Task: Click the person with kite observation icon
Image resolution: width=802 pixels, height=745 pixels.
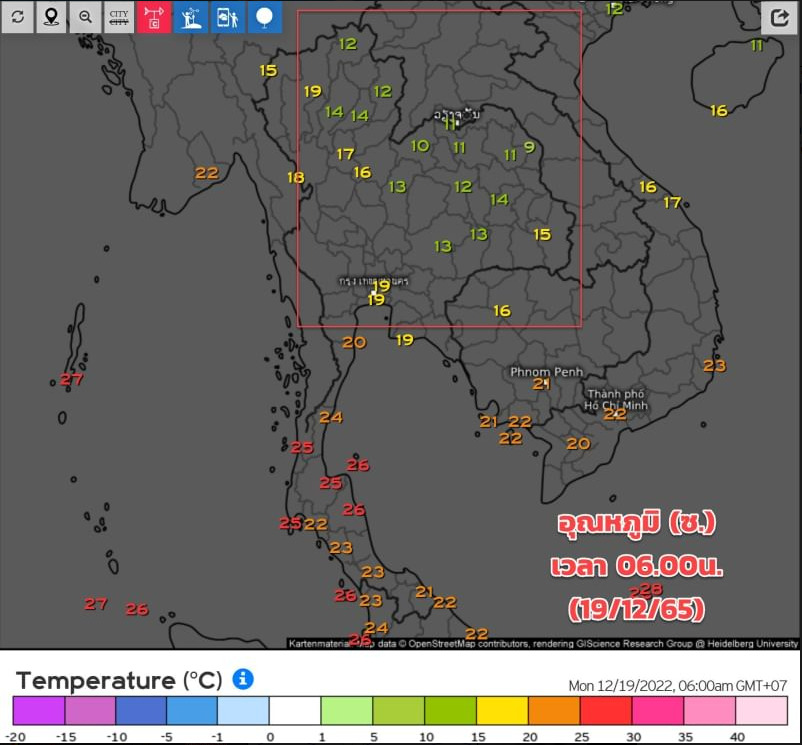Action: 191,17
